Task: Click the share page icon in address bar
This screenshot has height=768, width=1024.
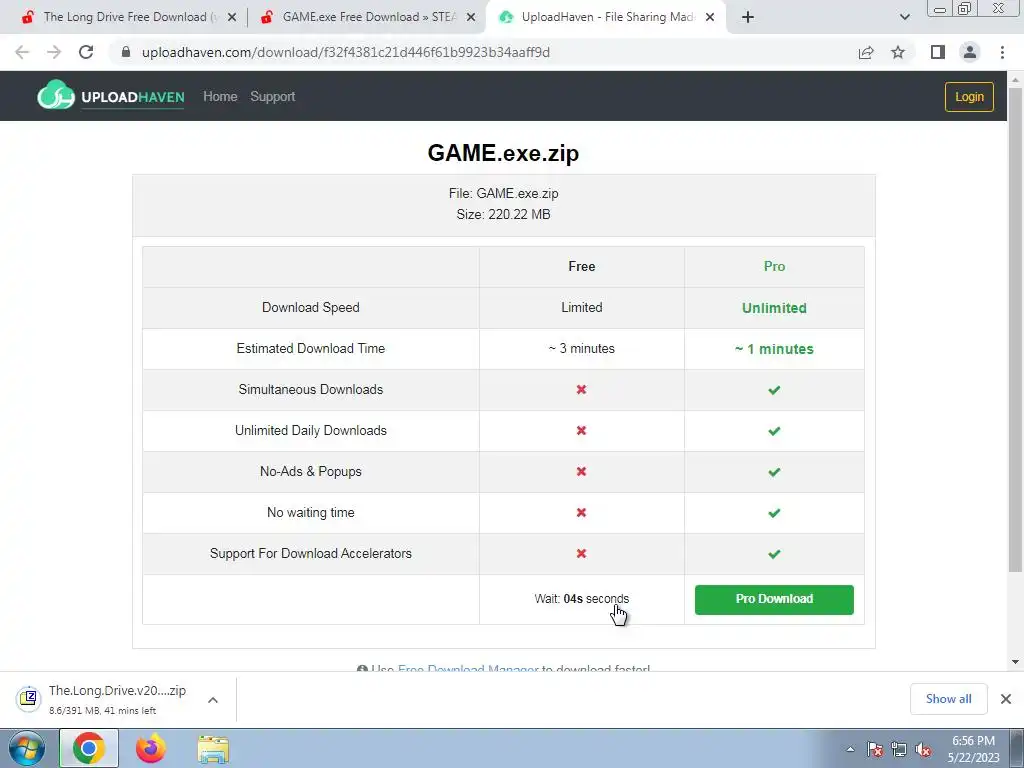Action: point(866,52)
